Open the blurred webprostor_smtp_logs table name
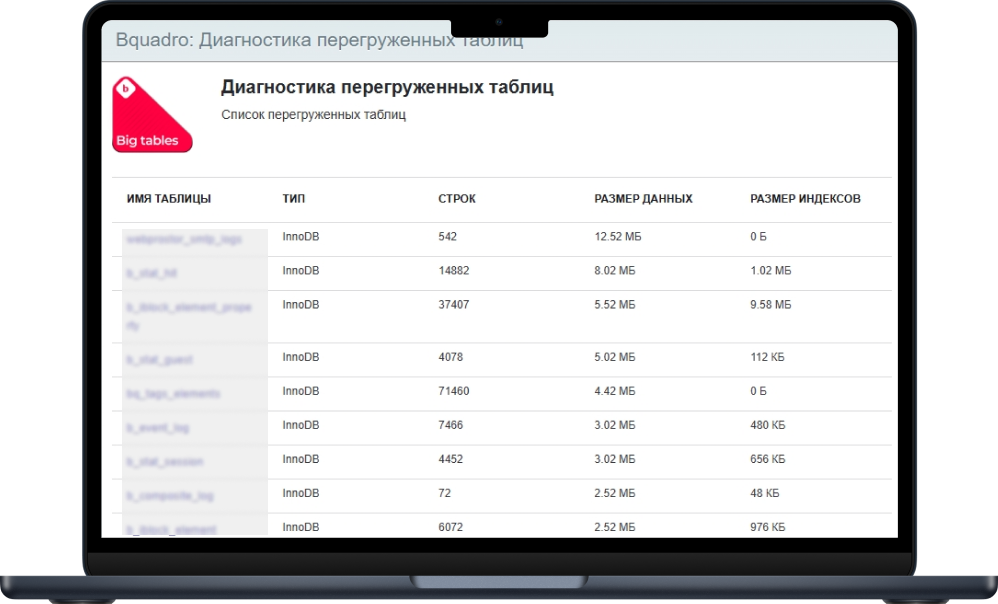 pyautogui.click(x=184, y=240)
